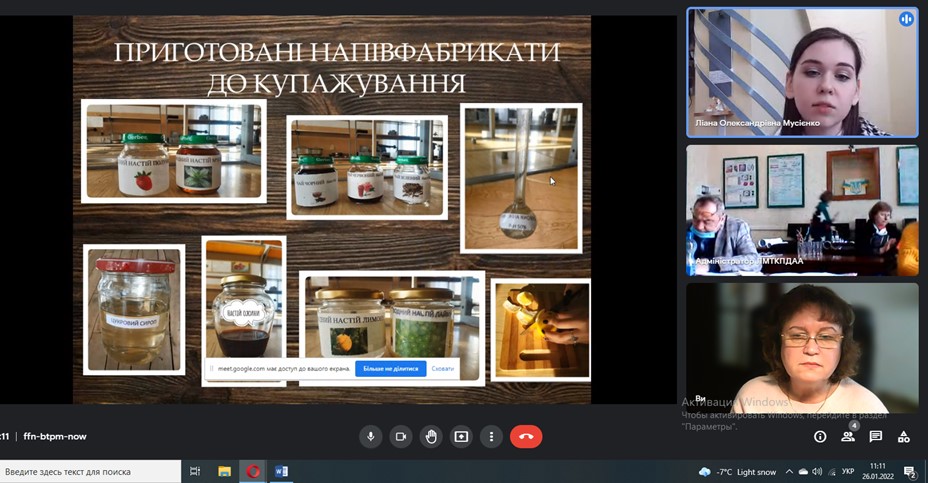
Task: Click the flask photo on the slide
Action: click(x=521, y=178)
